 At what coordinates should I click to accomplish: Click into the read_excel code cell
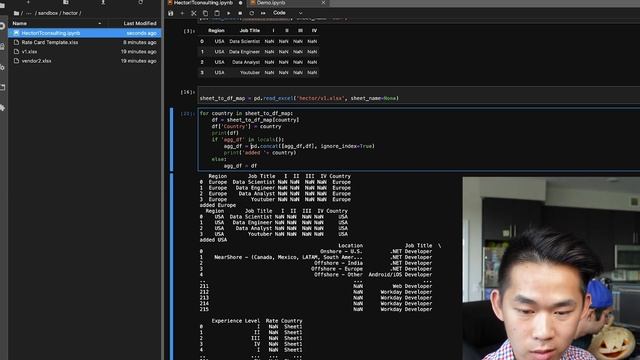click(419, 95)
